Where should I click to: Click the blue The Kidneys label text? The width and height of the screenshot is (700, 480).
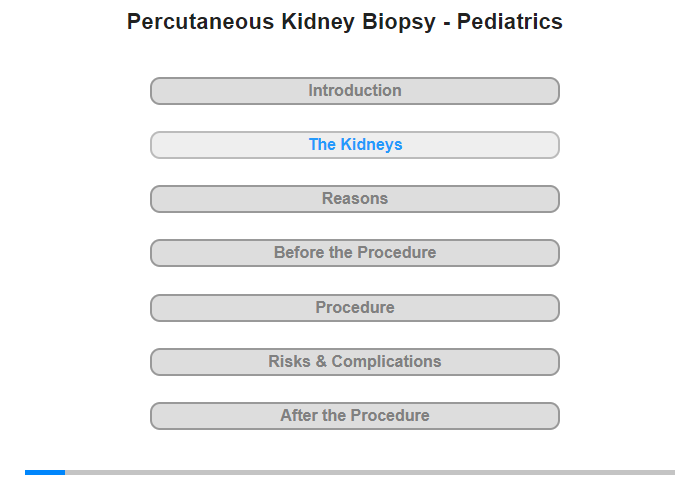pyautogui.click(x=355, y=145)
